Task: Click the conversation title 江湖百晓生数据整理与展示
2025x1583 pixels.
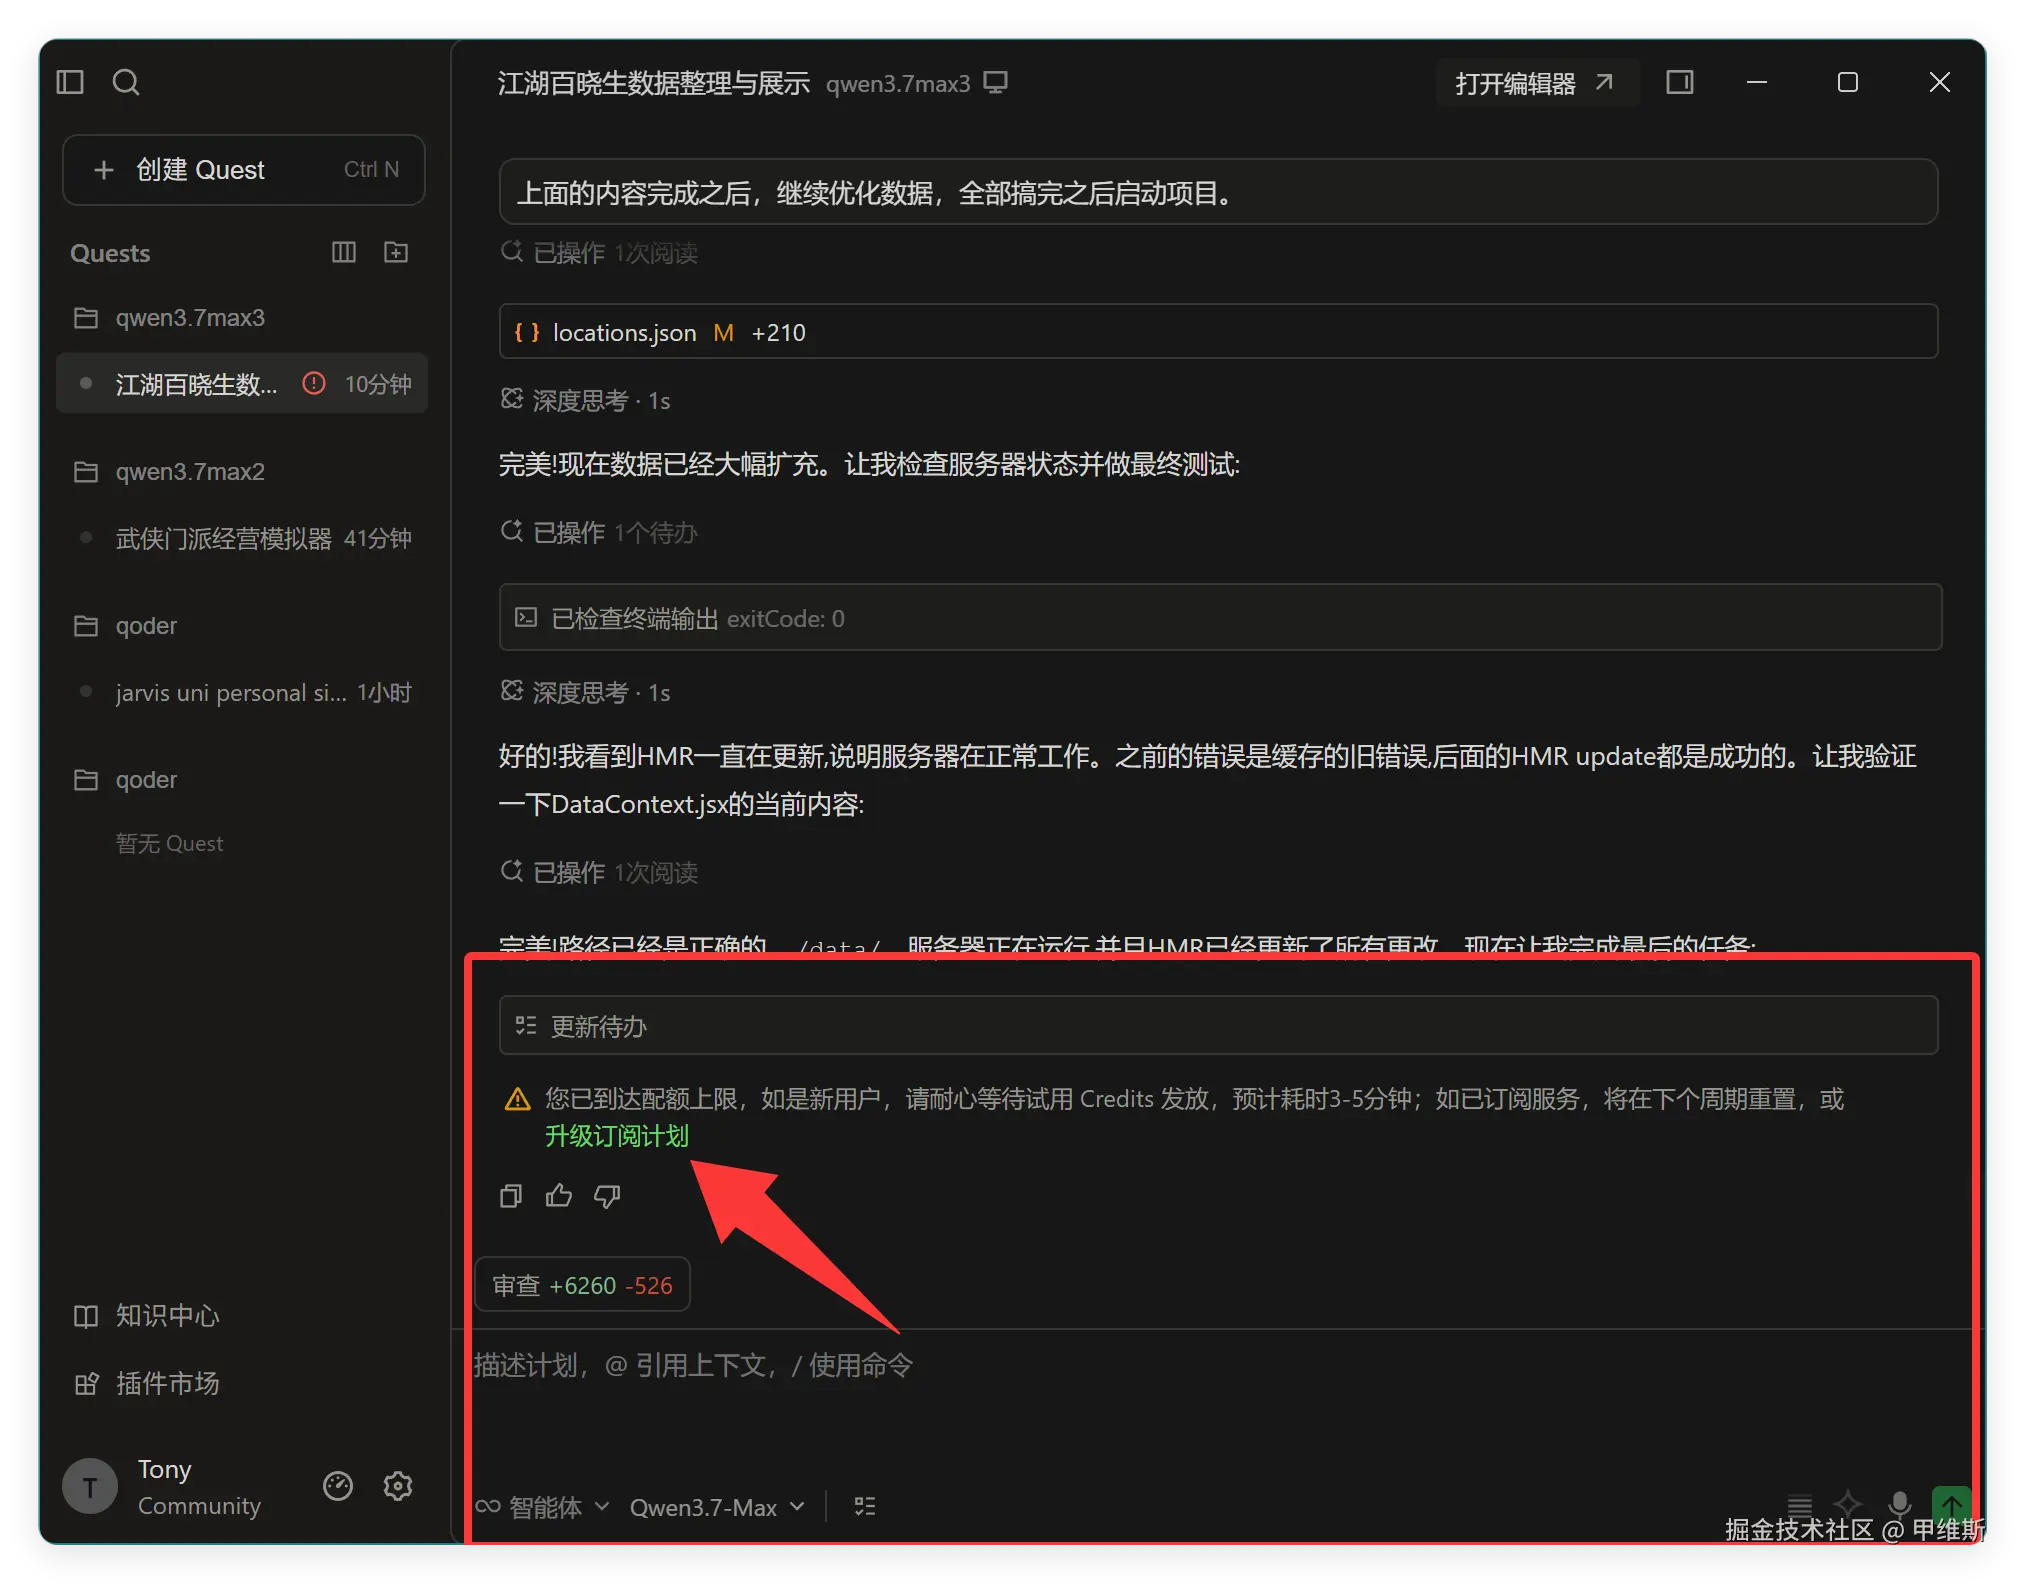Action: tap(654, 83)
